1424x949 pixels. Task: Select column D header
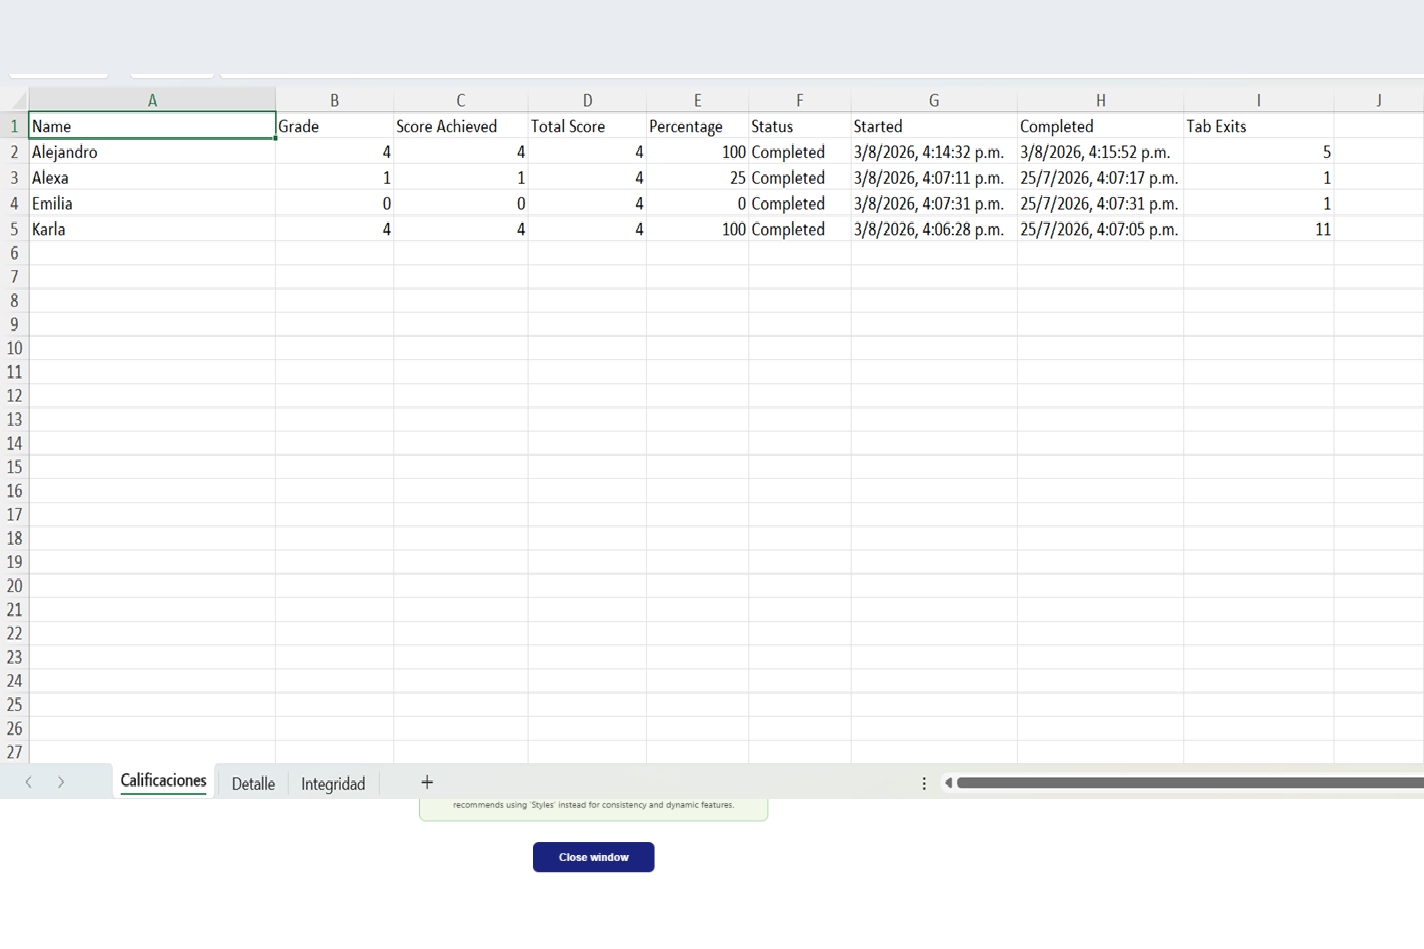click(587, 100)
